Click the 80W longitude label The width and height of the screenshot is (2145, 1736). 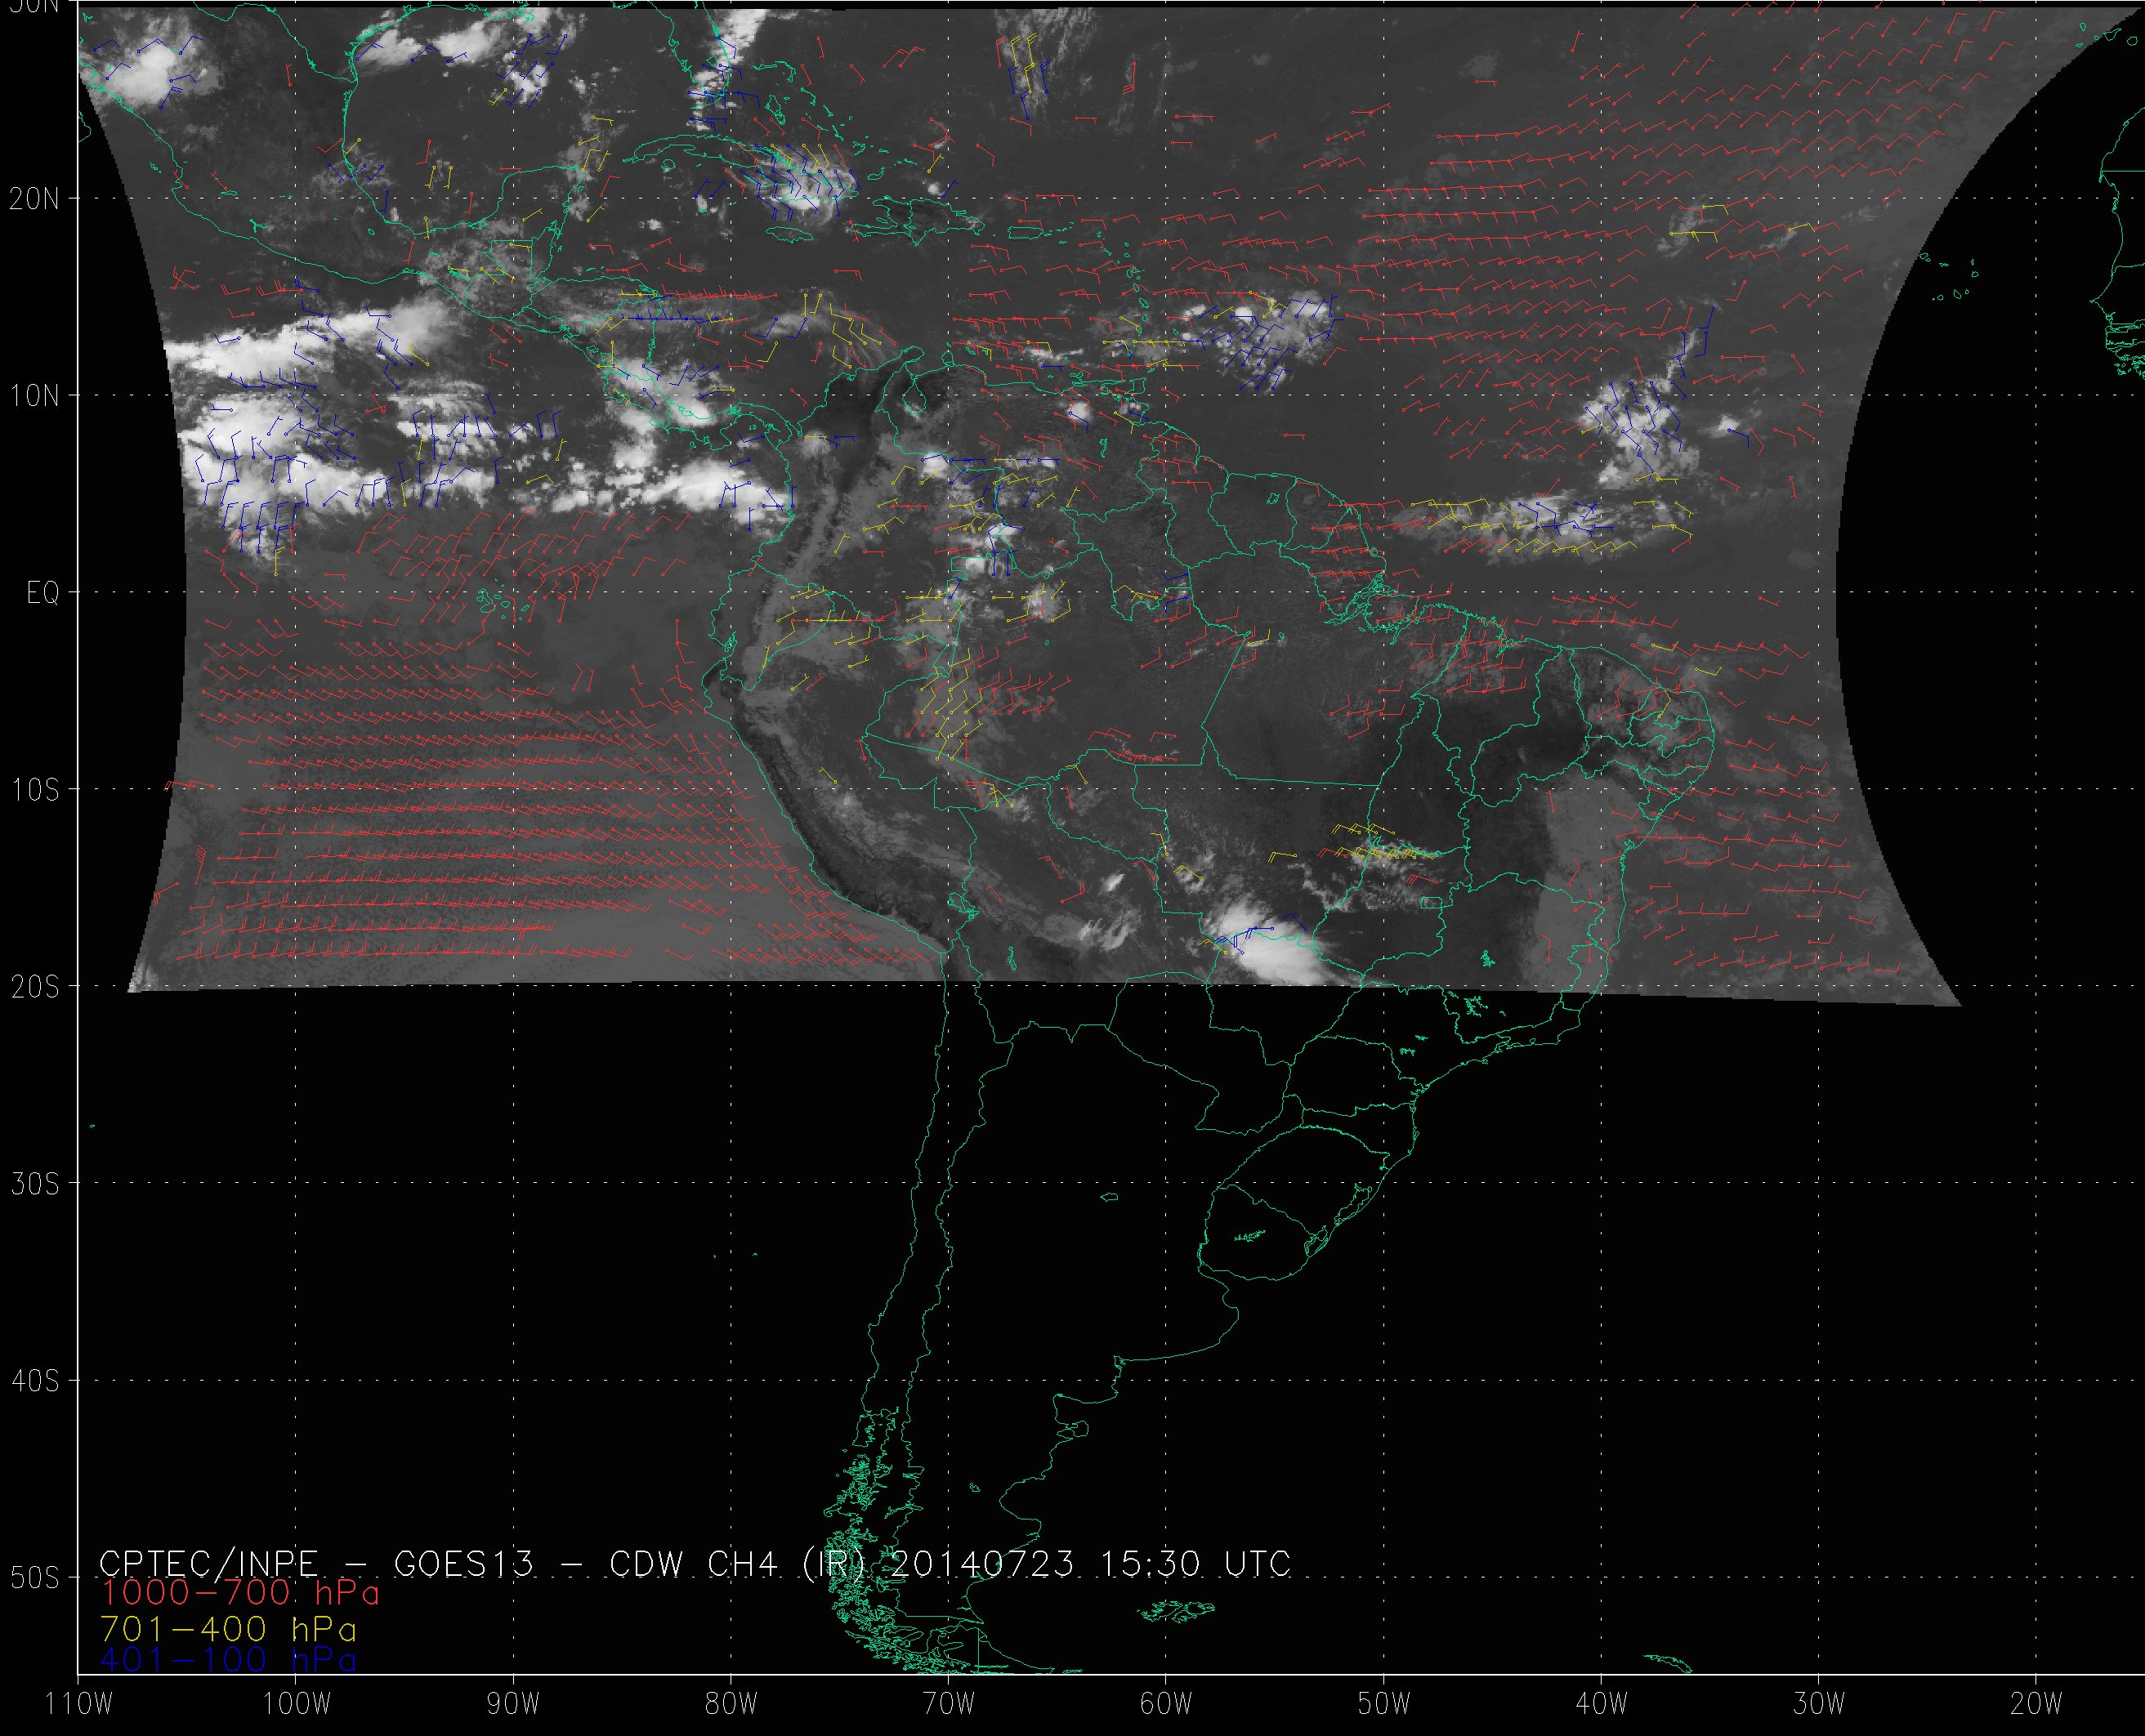[x=731, y=1704]
